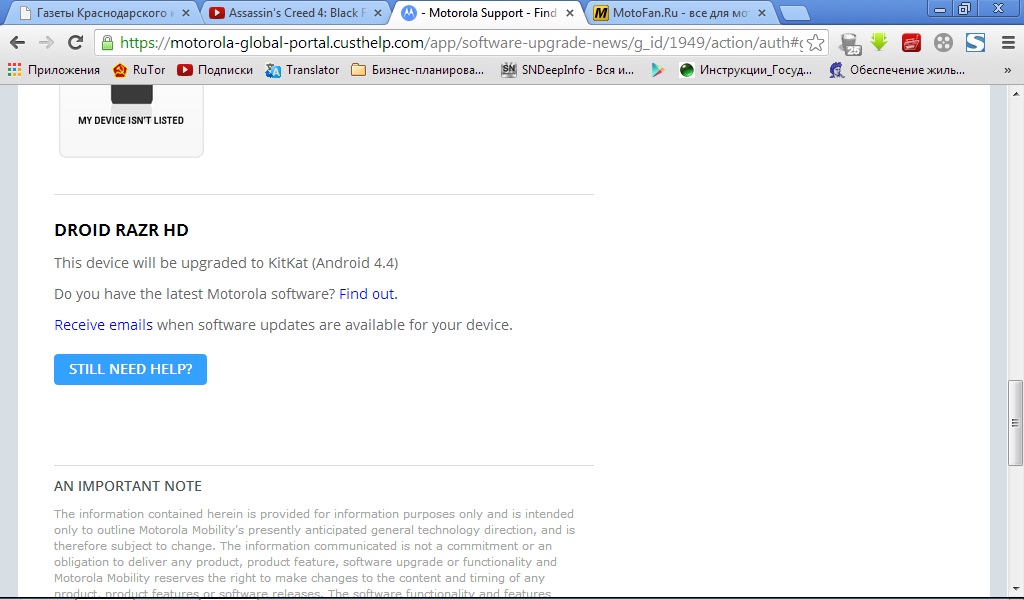Click the Still Need Help? button
Viewport: 1024px width, 600px height.
(131, 370)
